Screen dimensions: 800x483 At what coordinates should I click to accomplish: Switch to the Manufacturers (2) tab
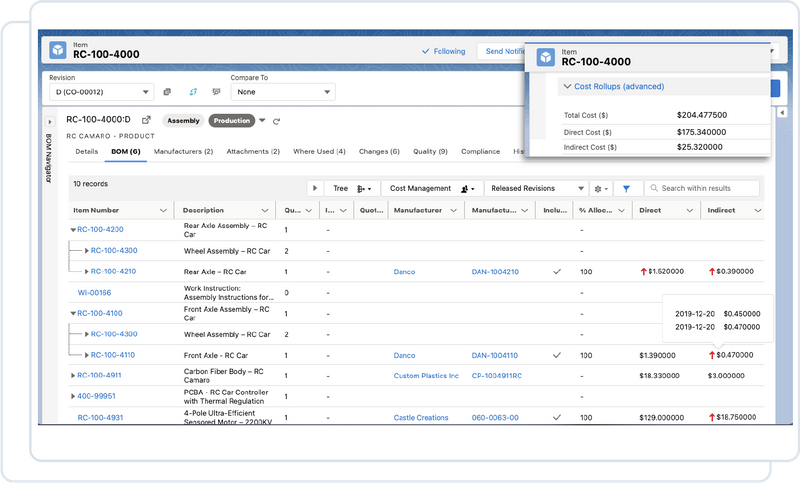pyautogui.click(x=182, y=152)
